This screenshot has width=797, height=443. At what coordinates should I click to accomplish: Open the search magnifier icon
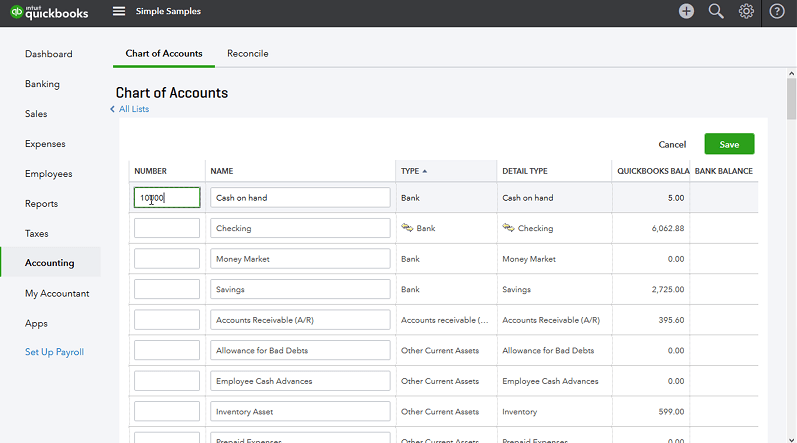[x=716, y=11]
